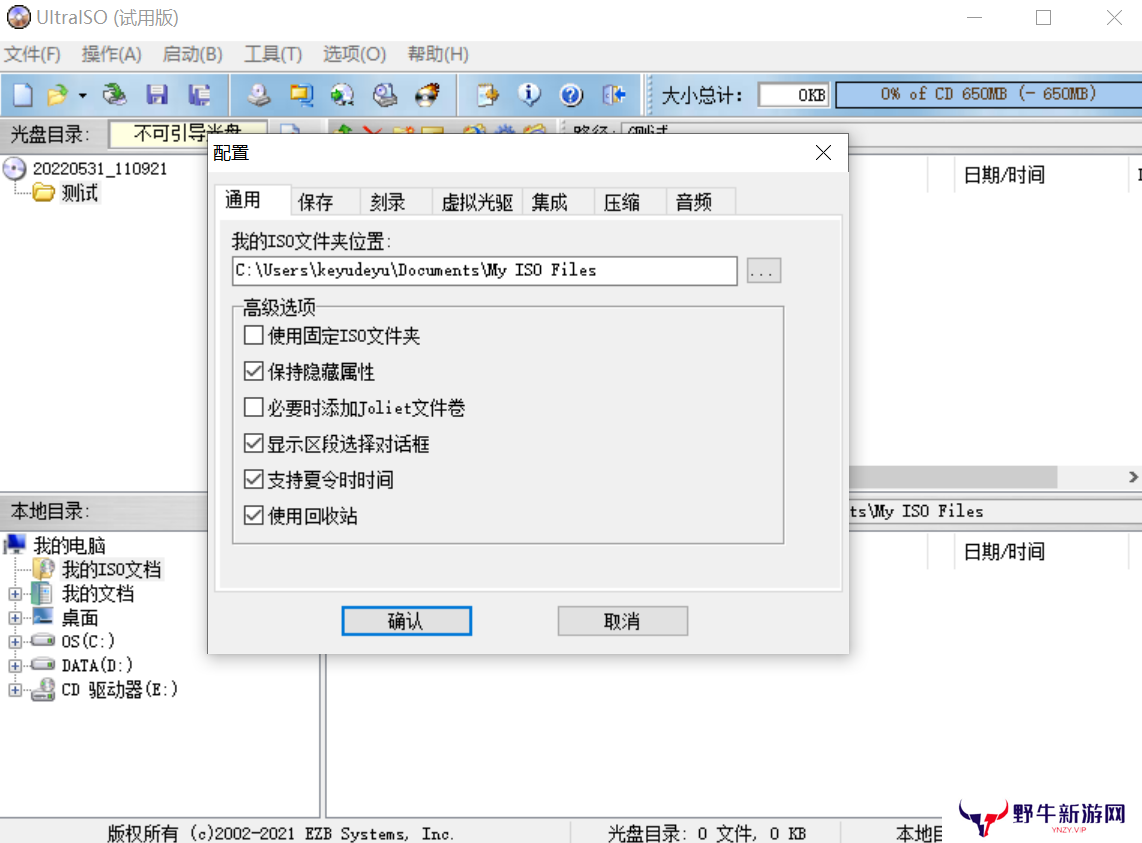Open the 操作(A) menu
The image size is (1142, 843).
111,55
